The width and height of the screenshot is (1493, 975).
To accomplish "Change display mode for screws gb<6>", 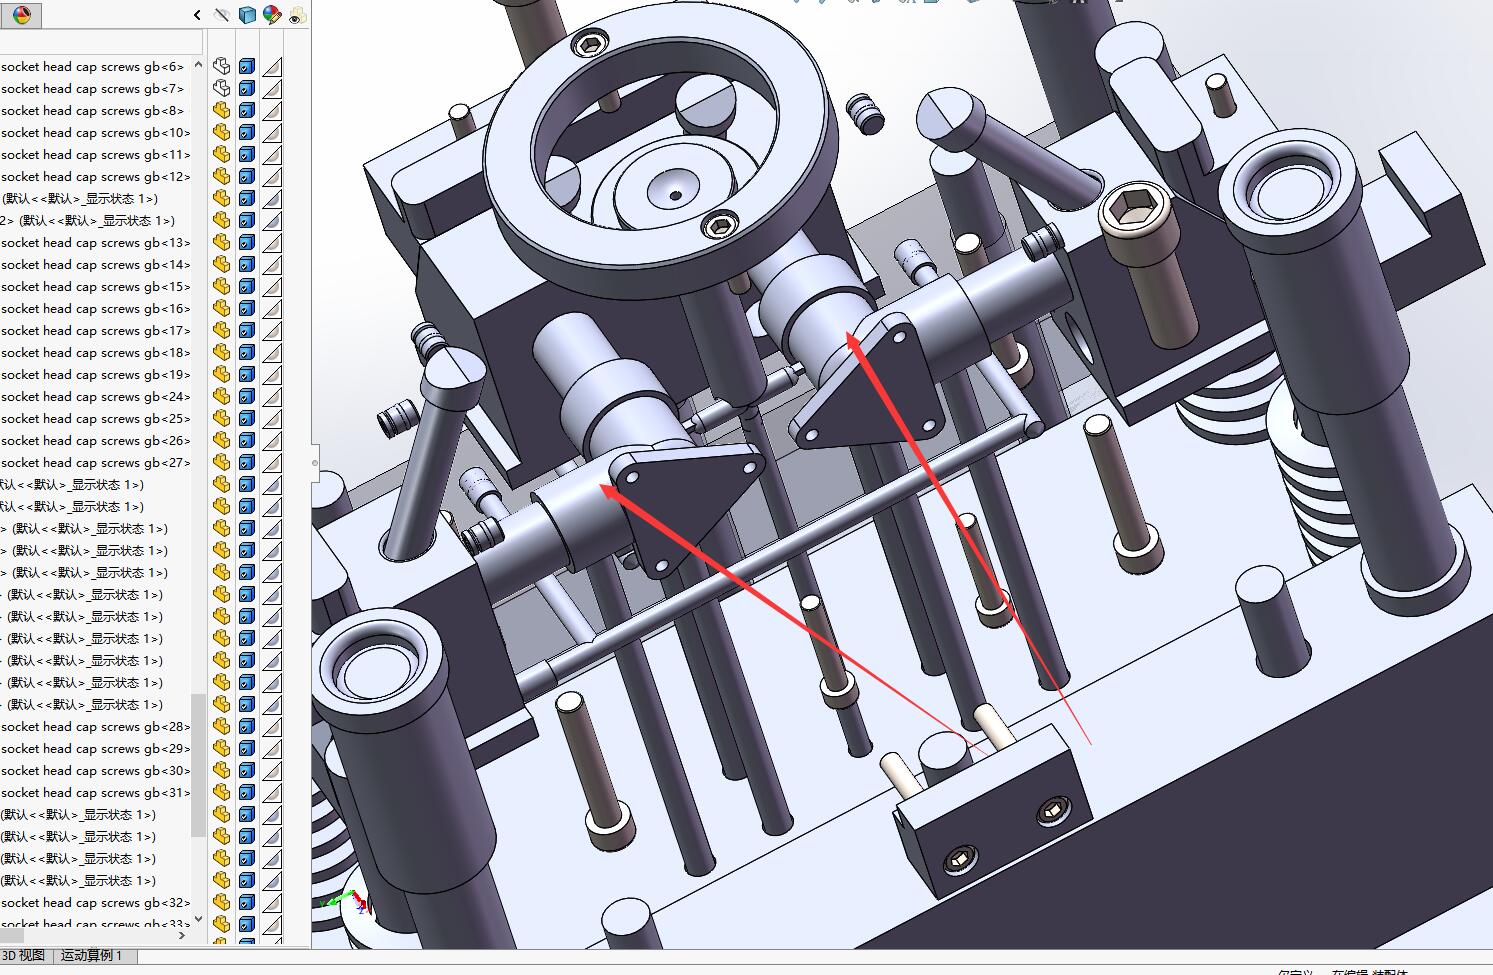I will [247, 67].
